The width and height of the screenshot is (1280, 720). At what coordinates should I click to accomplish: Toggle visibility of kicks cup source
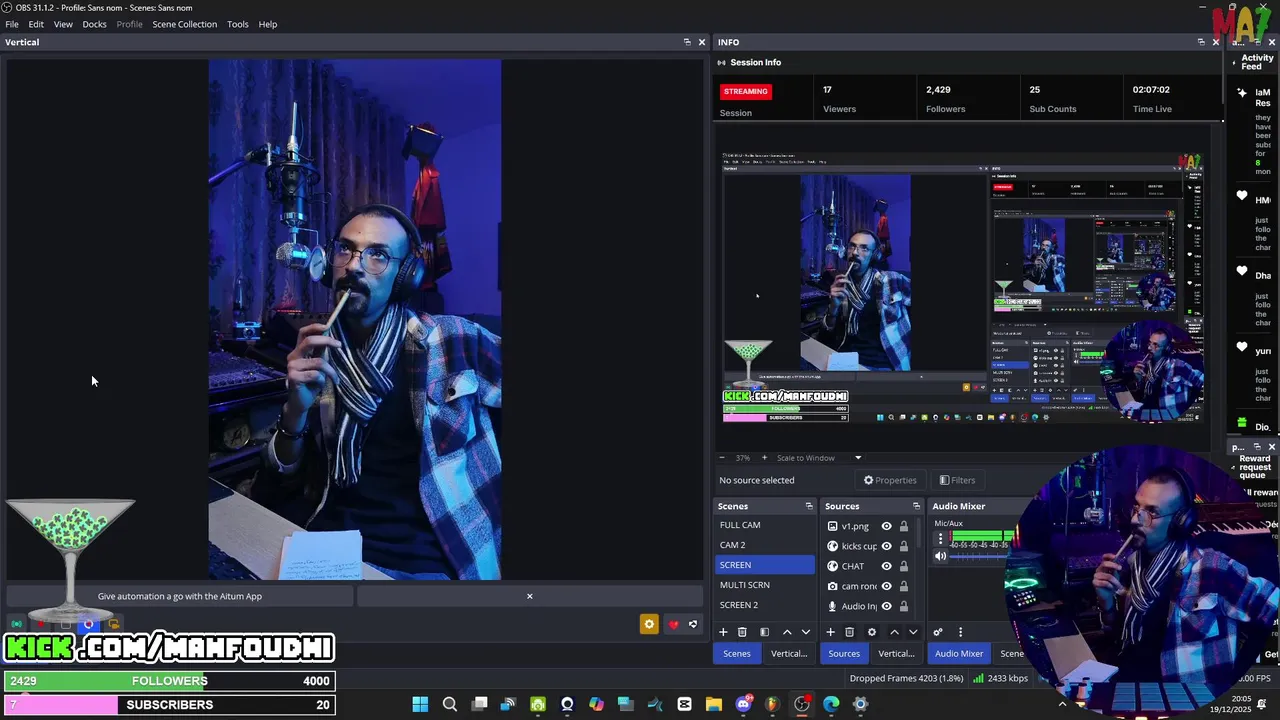[886, 546]
